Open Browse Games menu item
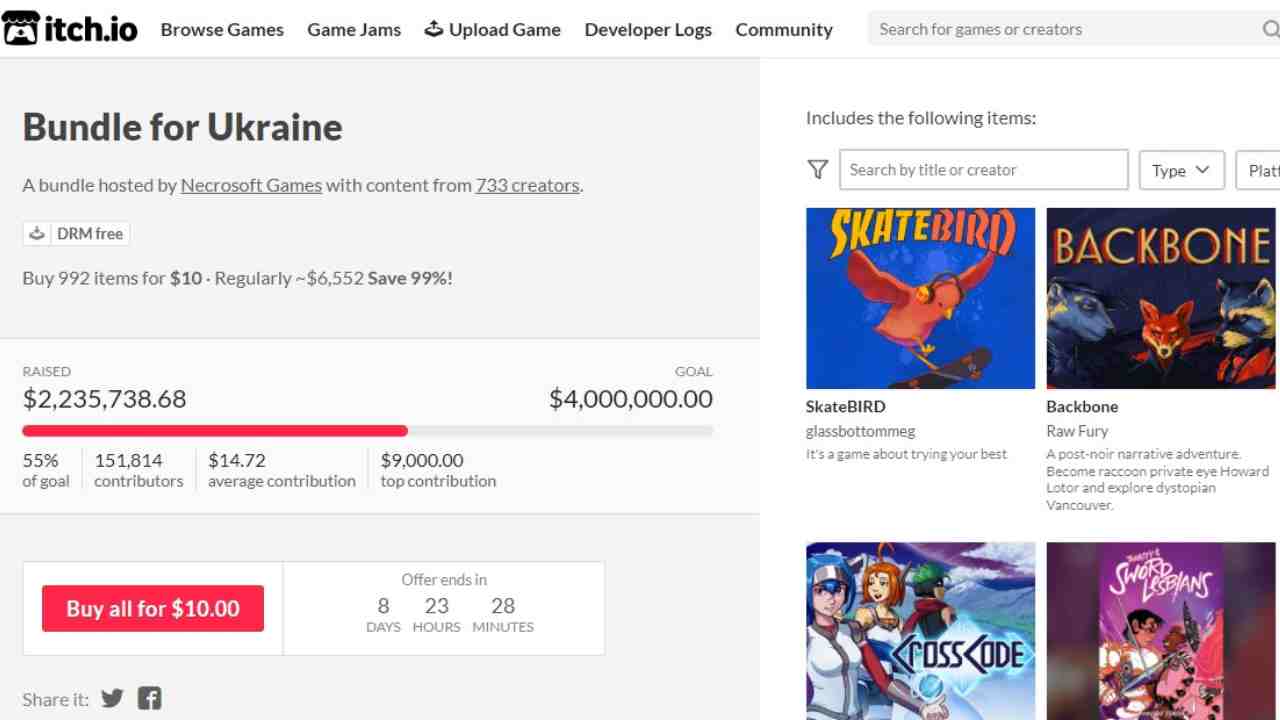This screenshot has width=1280, height=720. [222, 29]
